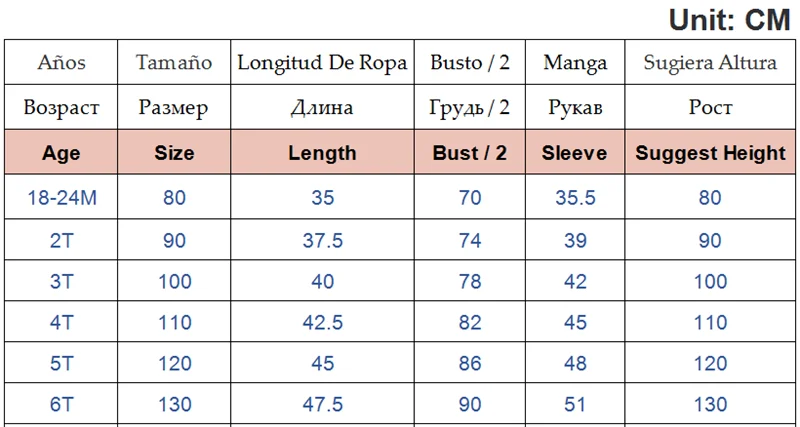Select the 2T age row
Viewport: 800px width, 427px height.
pyautogui.click(x=61, y=241)
